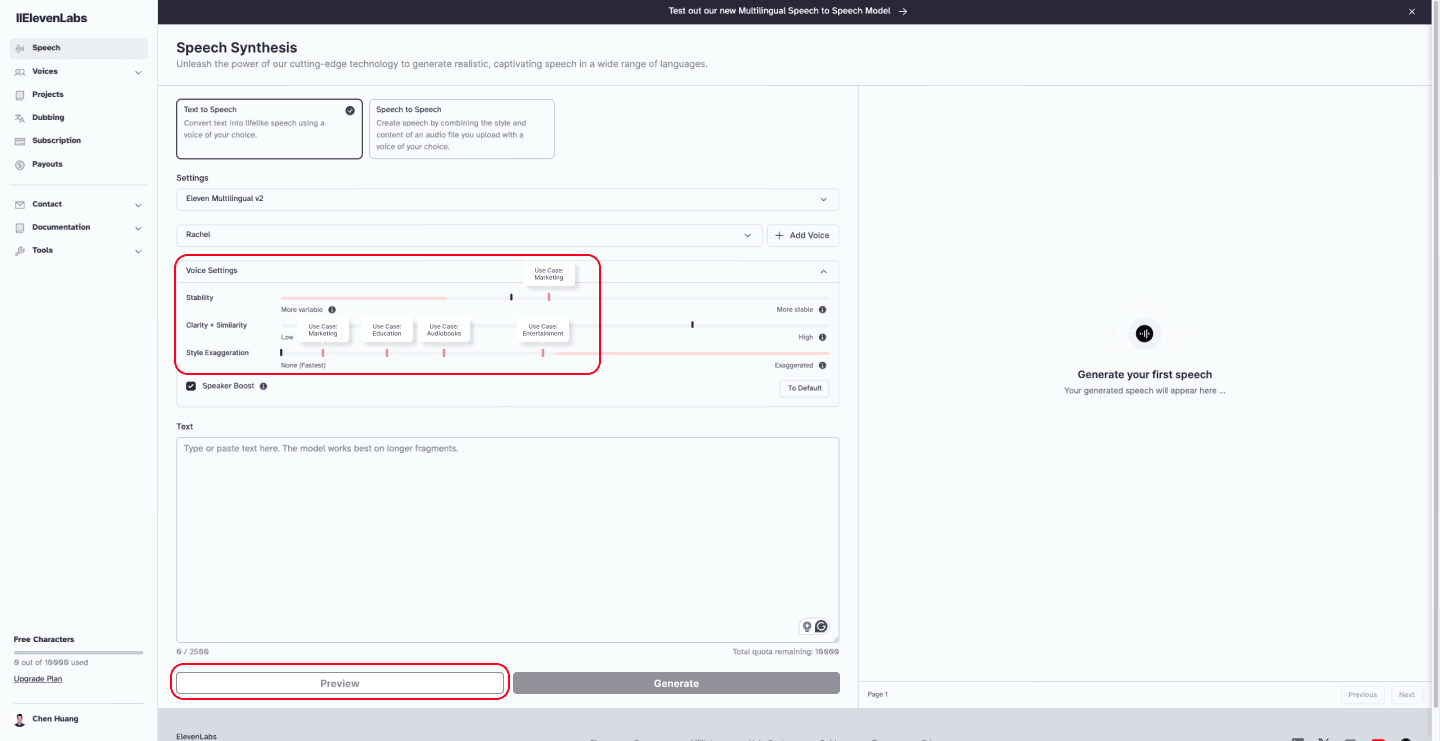Open the Speech section via its waveform icon
The width and height of the screenshot is (1440, 741).
pos(20,48)
